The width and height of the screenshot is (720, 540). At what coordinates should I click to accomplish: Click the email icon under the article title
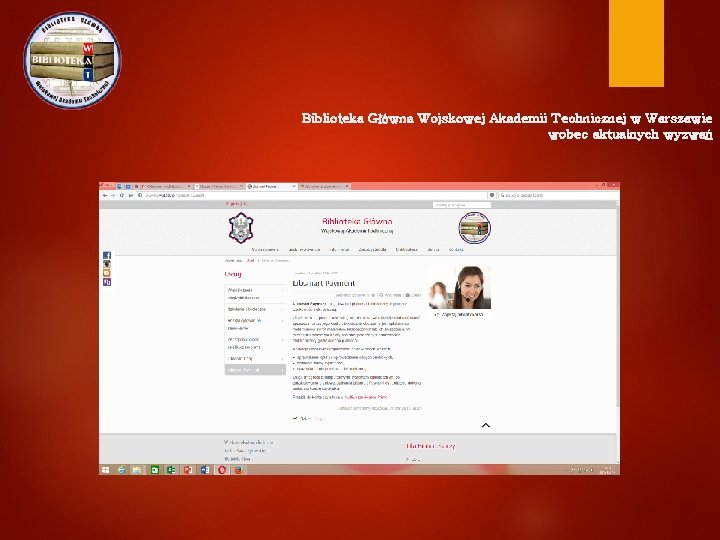click(408, 295)
